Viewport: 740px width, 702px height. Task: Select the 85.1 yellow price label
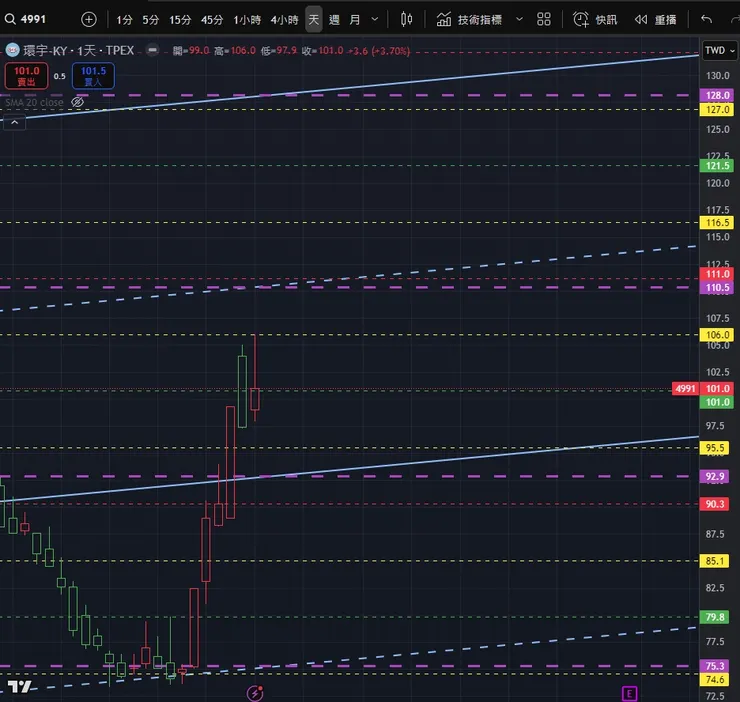click(x=715, y=561)
